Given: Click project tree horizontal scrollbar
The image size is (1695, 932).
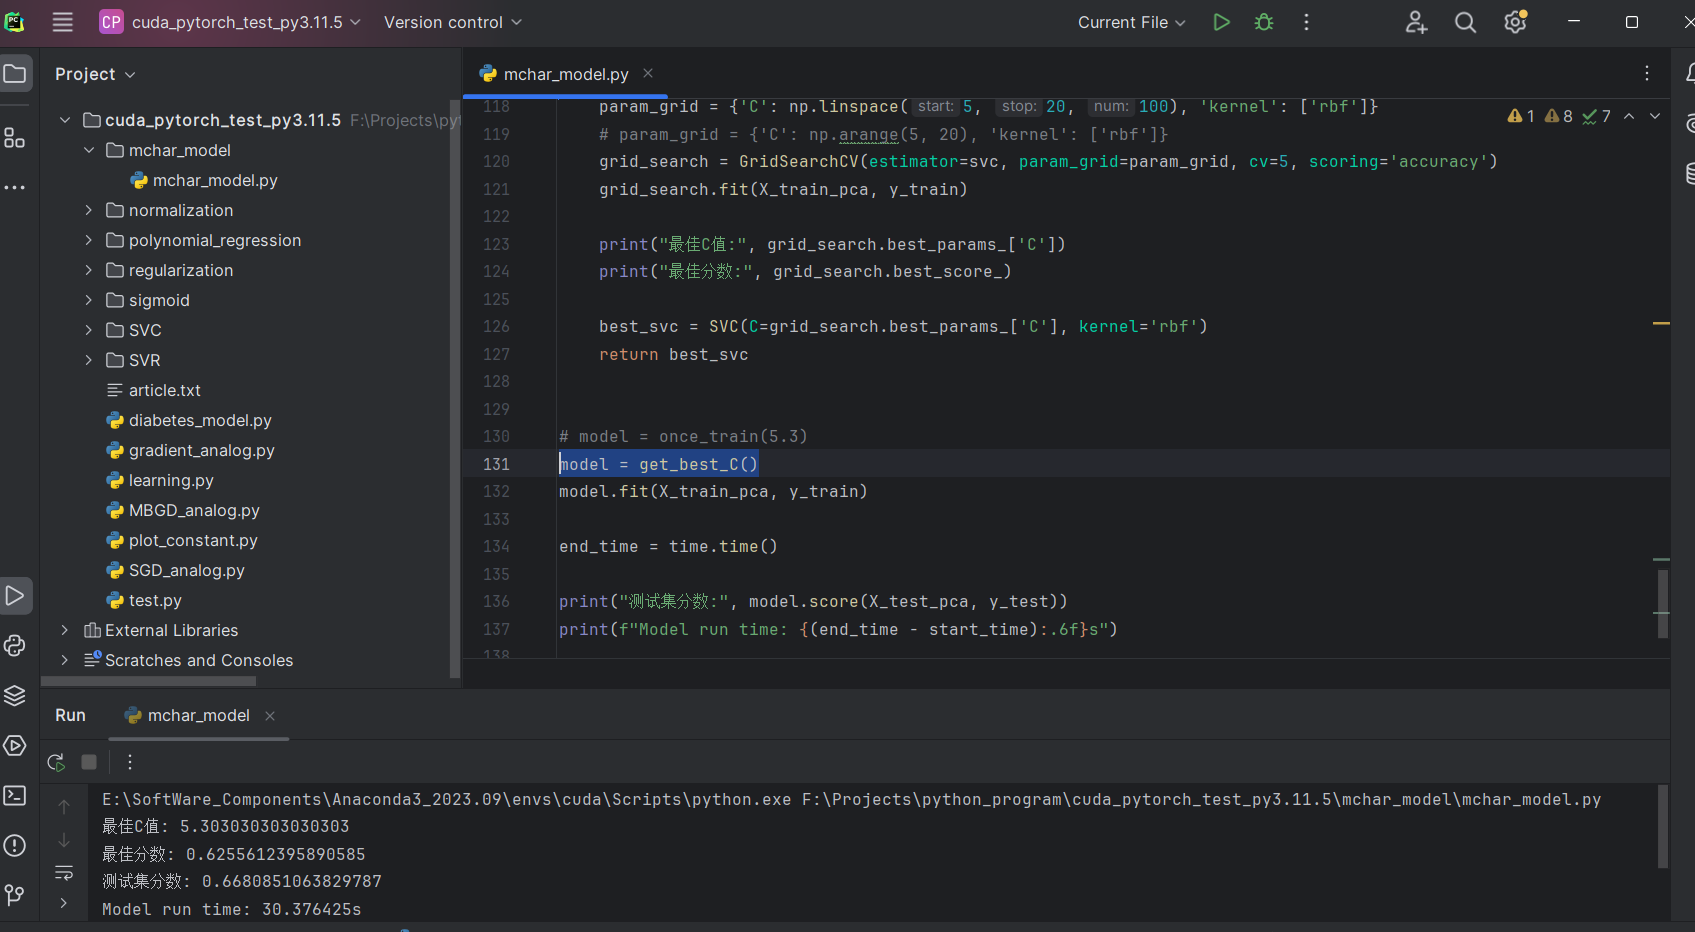Looking at the screenshot, I should 148,681.
